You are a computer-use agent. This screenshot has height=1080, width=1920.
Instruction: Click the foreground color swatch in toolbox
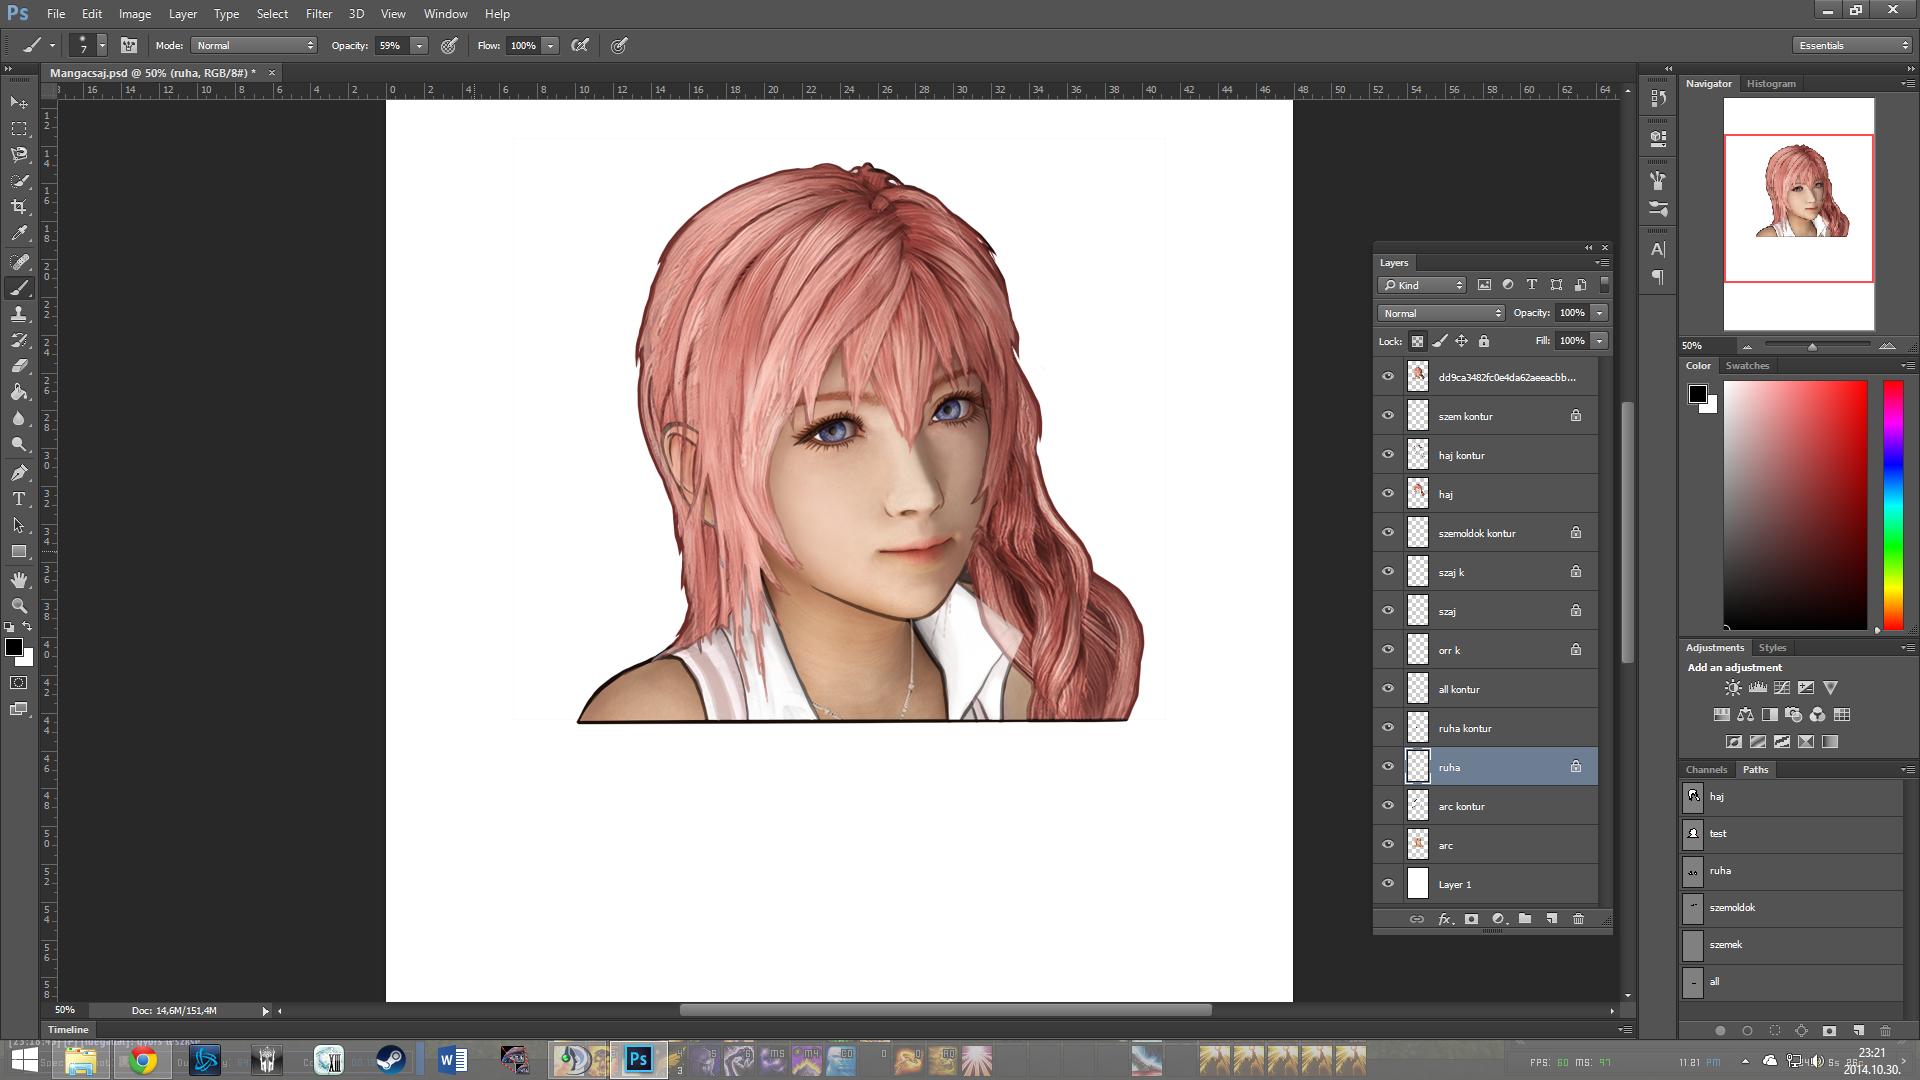14,648
